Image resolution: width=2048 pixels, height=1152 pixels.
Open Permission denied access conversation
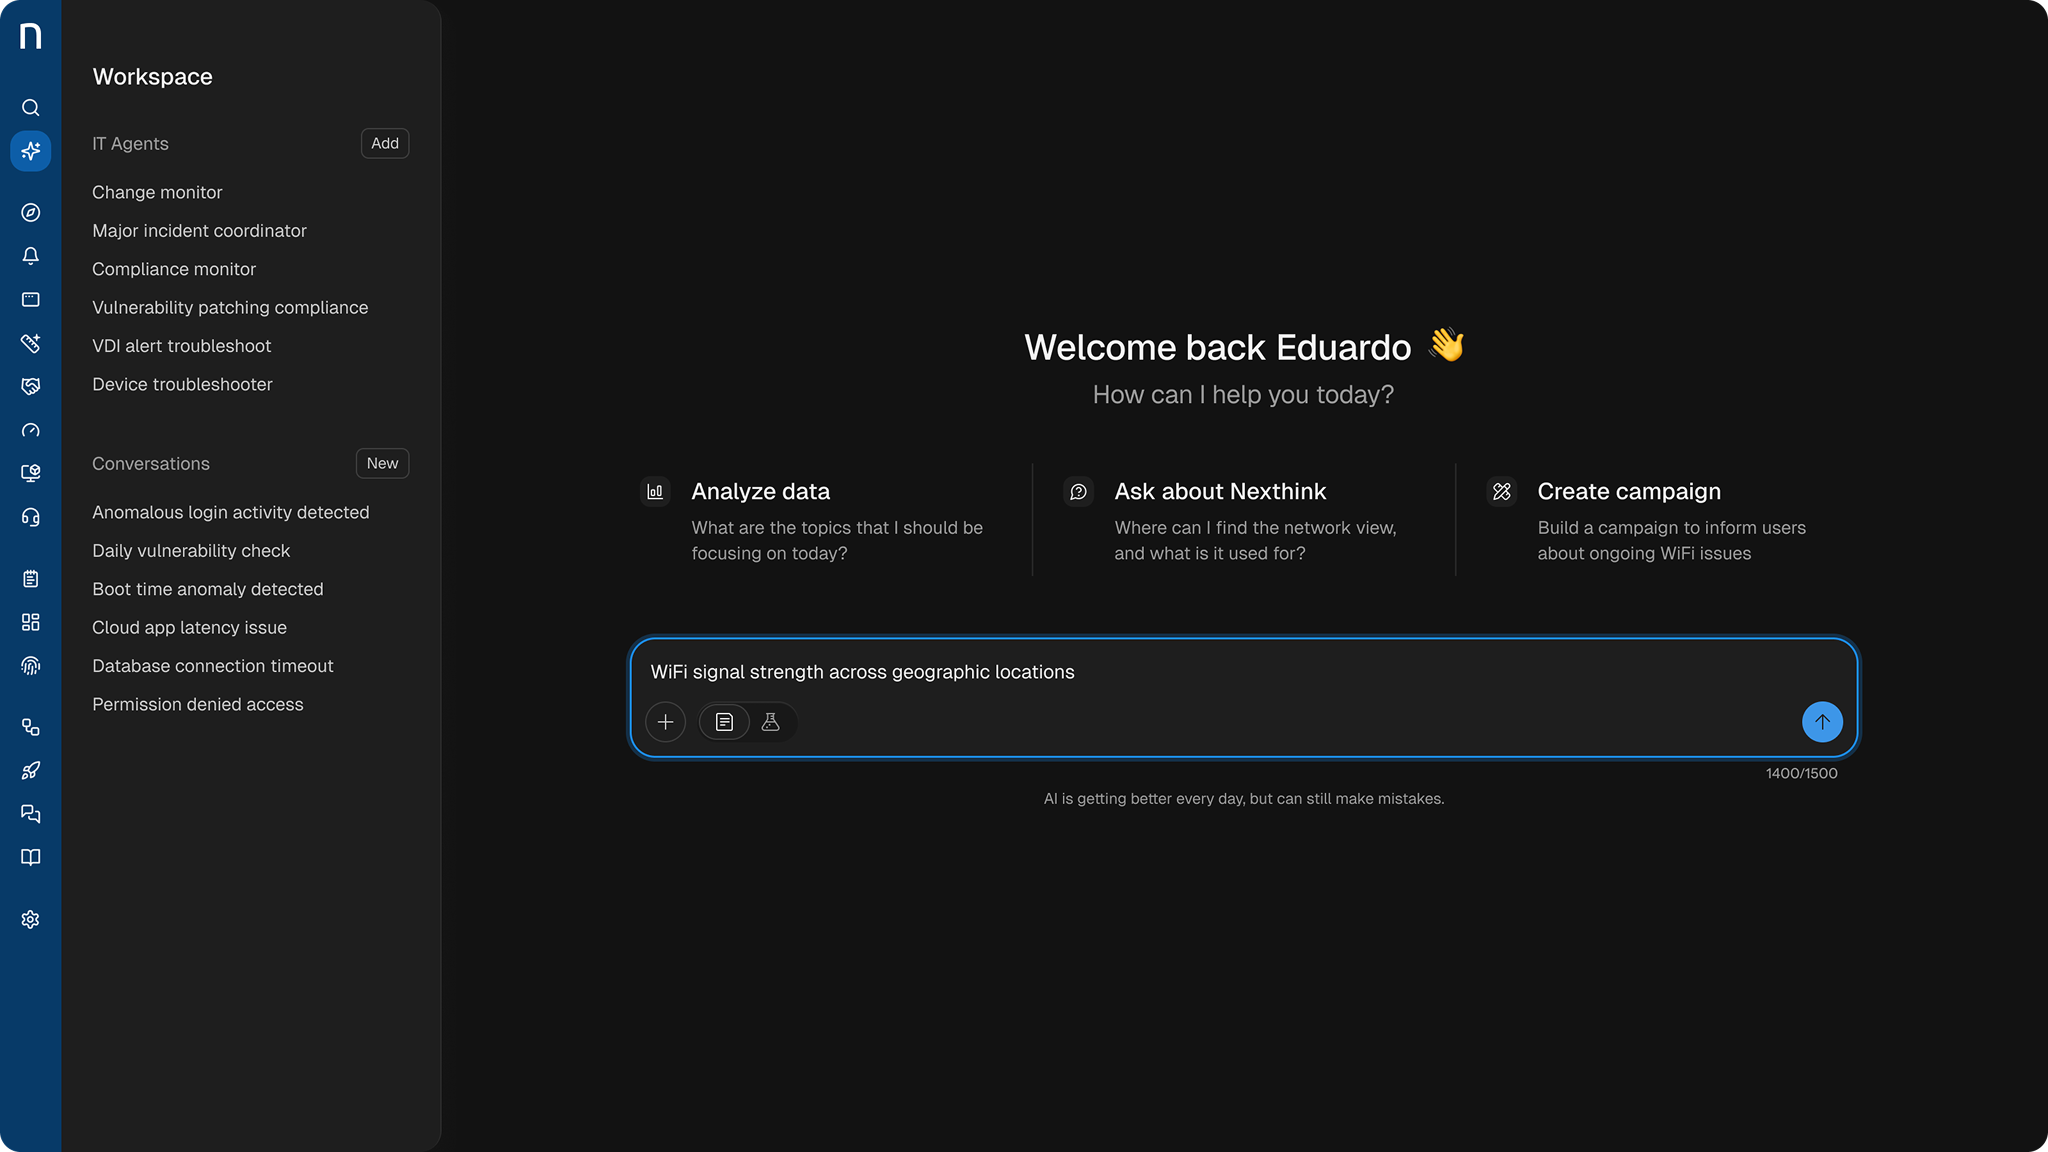click(x=198, y=705)
